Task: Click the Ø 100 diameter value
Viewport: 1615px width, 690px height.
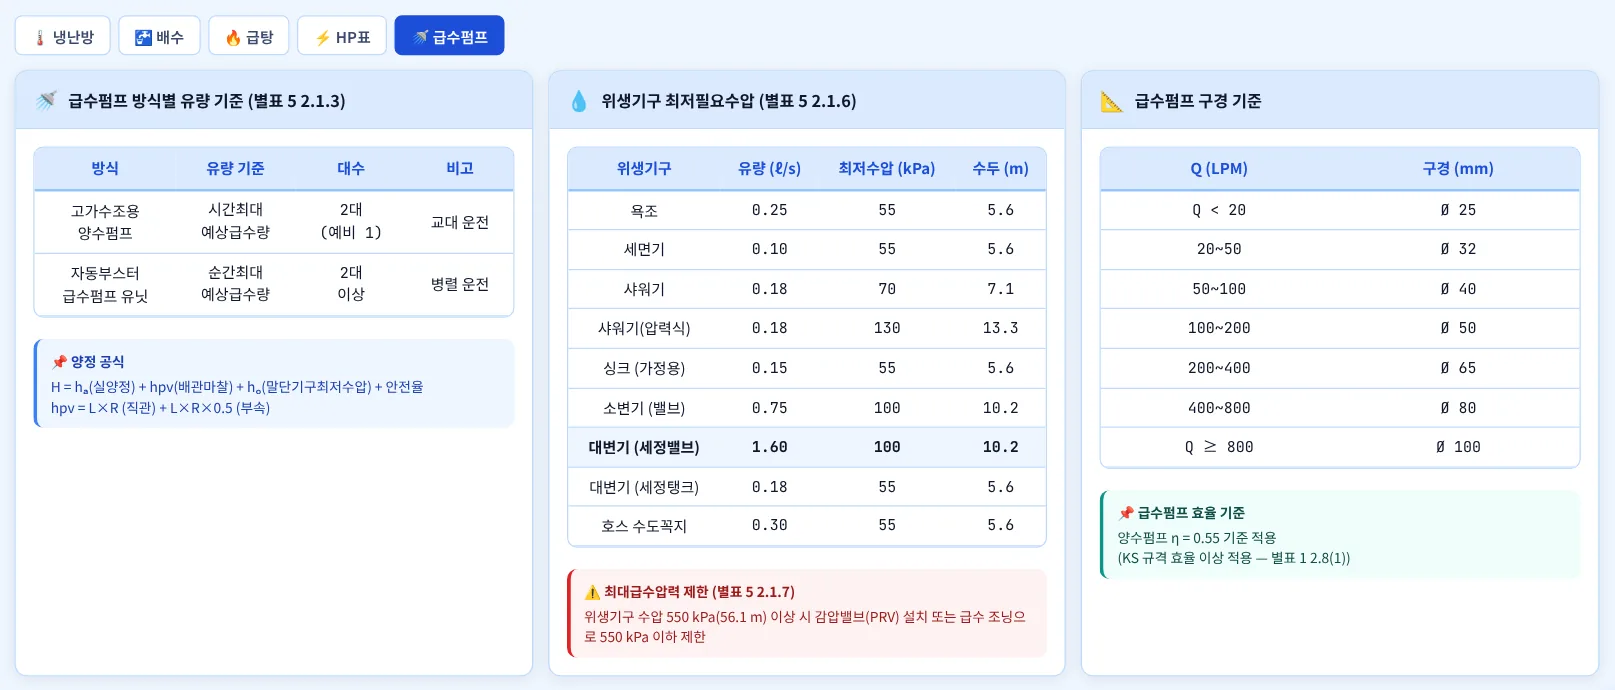Action: coord(1458,448)
